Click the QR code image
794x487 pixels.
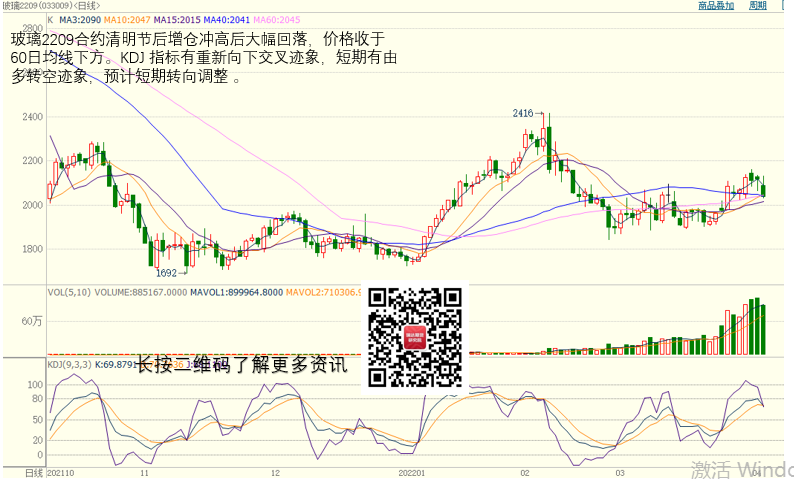coord(414,337)
